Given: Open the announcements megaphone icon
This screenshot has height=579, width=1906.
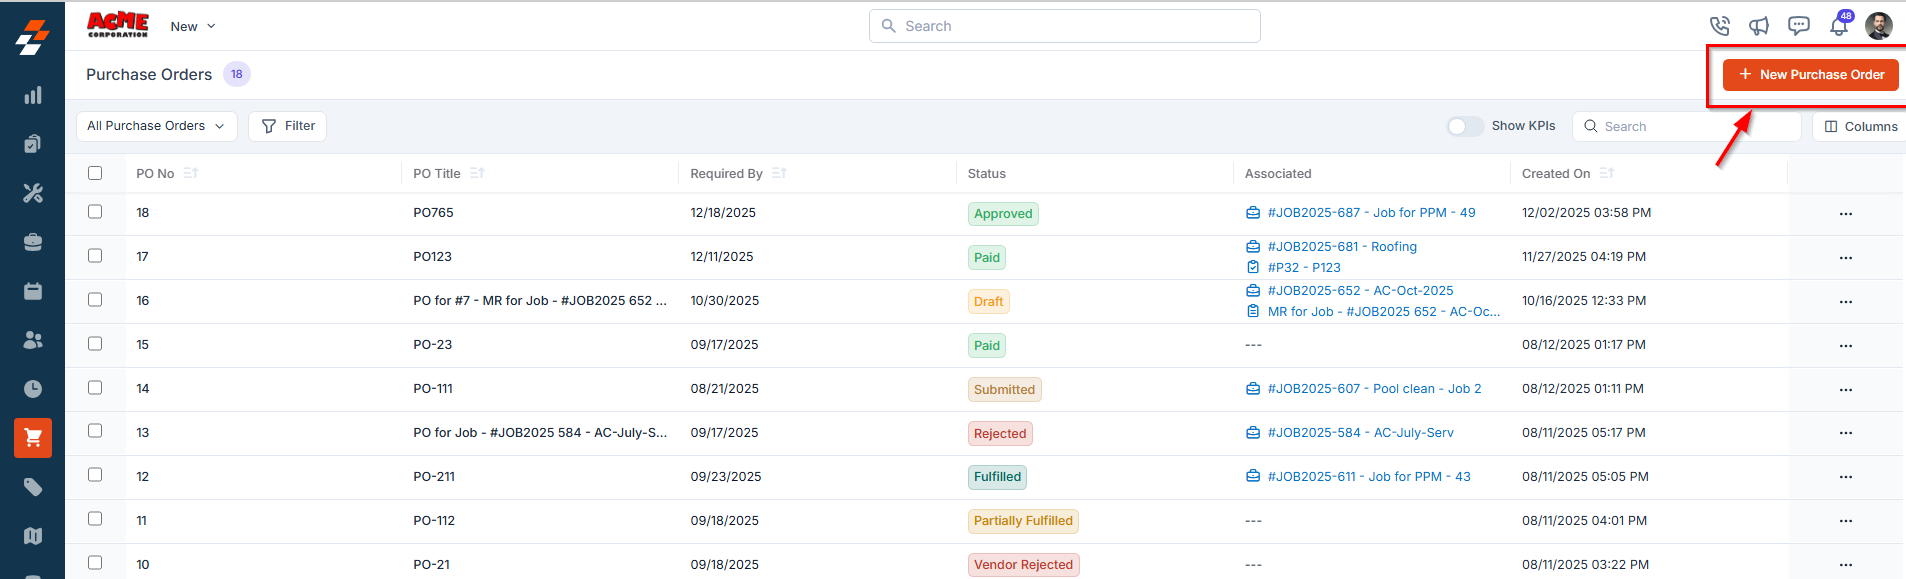Looking at the screenshot, I should coord(1759,26).
